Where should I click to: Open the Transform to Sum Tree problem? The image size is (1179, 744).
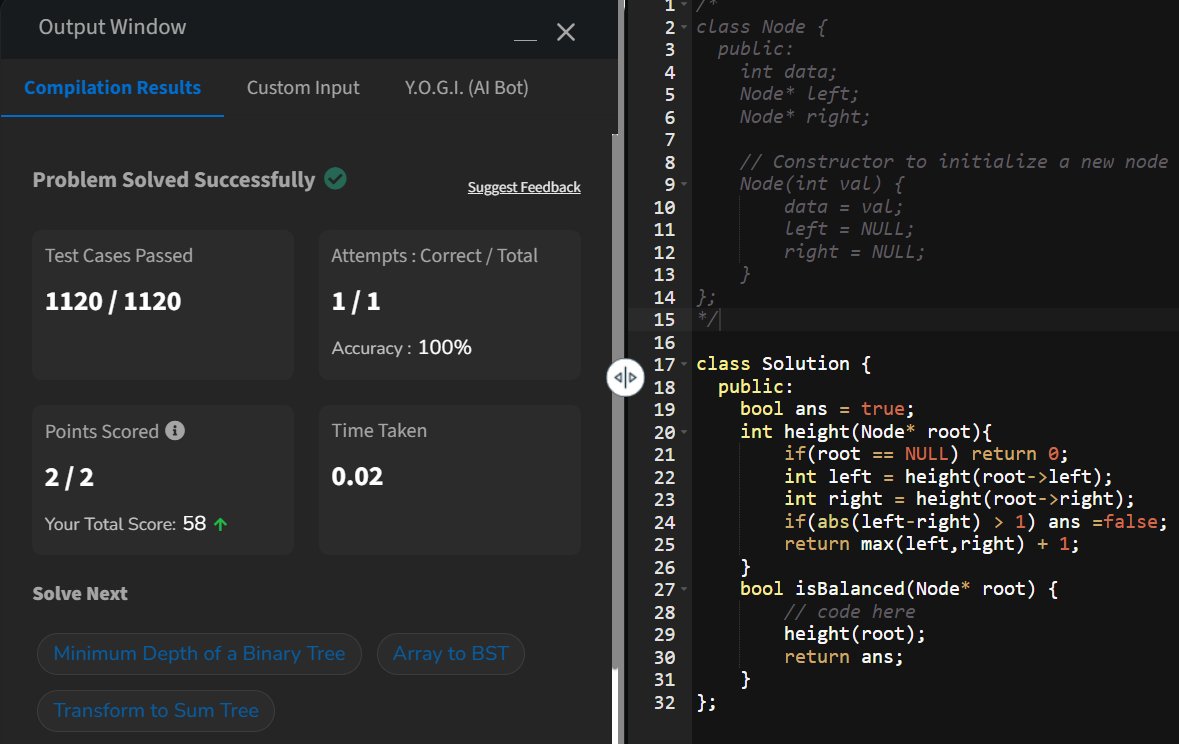coord(156,711)
